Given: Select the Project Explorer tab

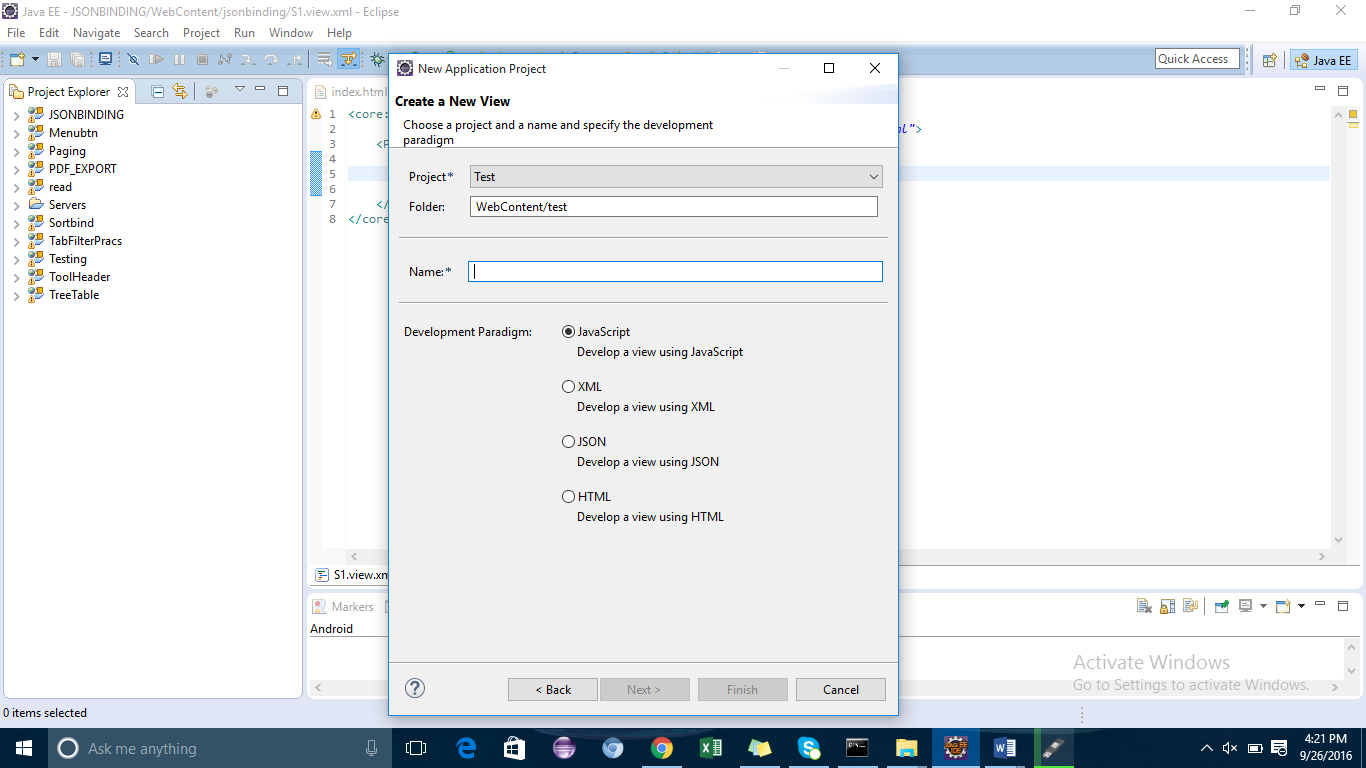Looking at the screenshot, I should click(x=68, y=91).
